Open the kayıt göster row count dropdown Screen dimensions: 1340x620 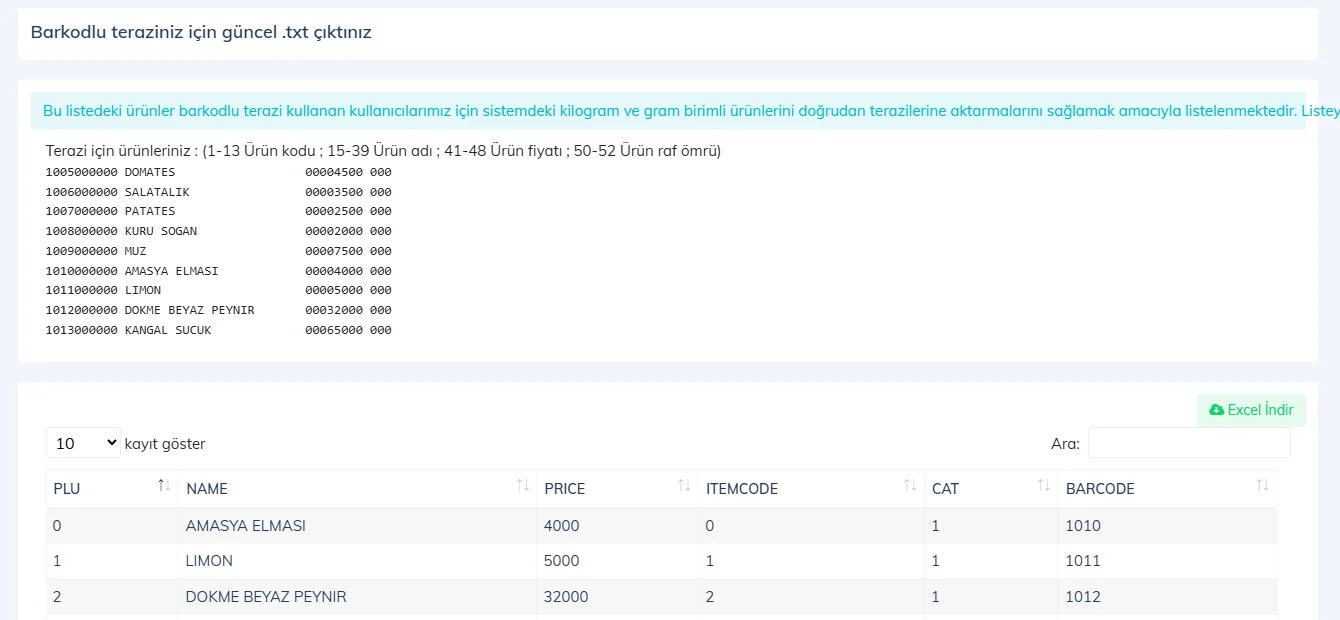[83, 443]
